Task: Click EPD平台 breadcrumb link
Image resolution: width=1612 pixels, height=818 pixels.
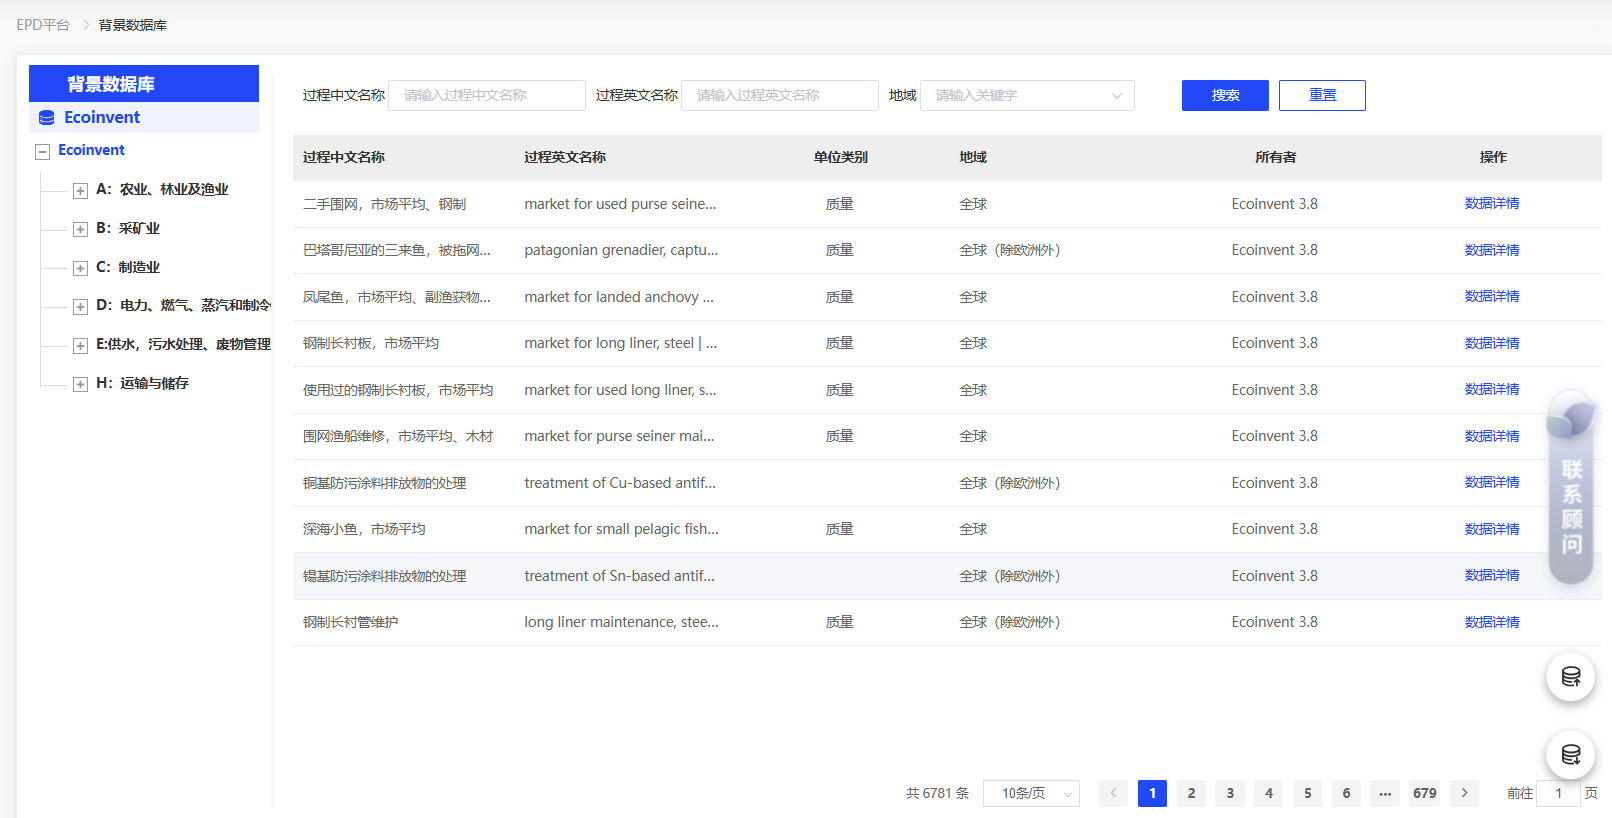Action: (43, 25)
